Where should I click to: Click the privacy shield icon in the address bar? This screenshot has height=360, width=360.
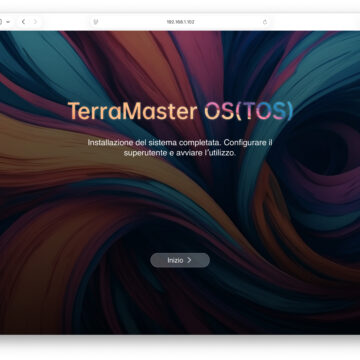point(96,22)
